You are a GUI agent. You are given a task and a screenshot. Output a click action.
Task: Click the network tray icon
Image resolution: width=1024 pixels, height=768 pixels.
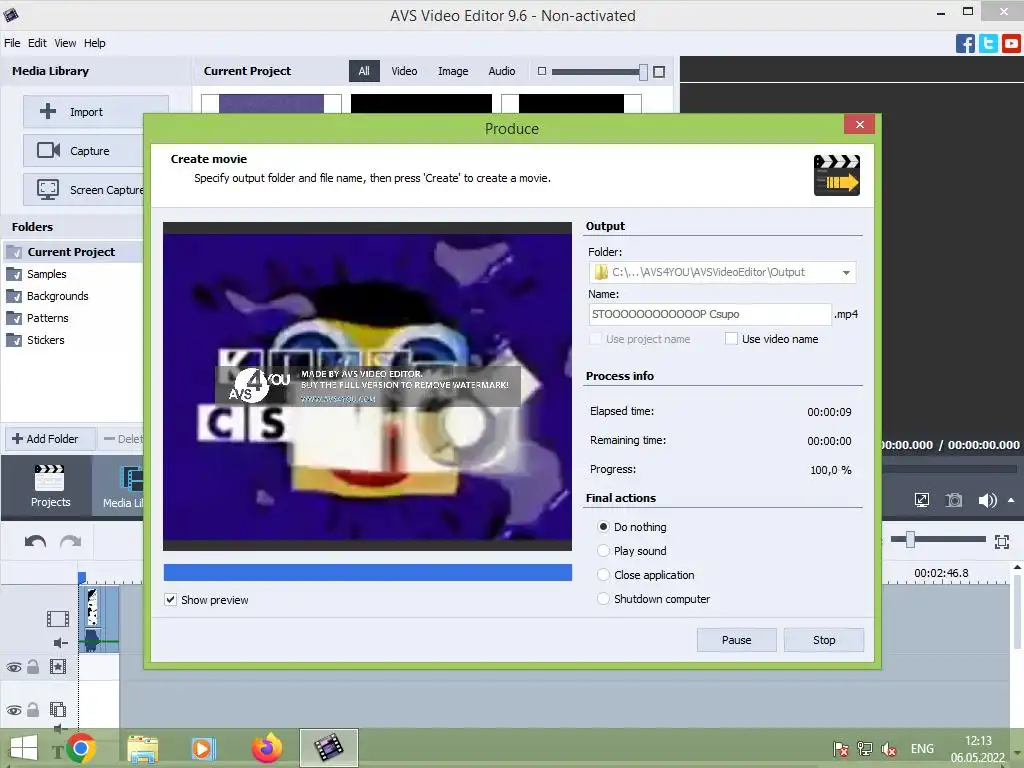(x=865, y=749)
